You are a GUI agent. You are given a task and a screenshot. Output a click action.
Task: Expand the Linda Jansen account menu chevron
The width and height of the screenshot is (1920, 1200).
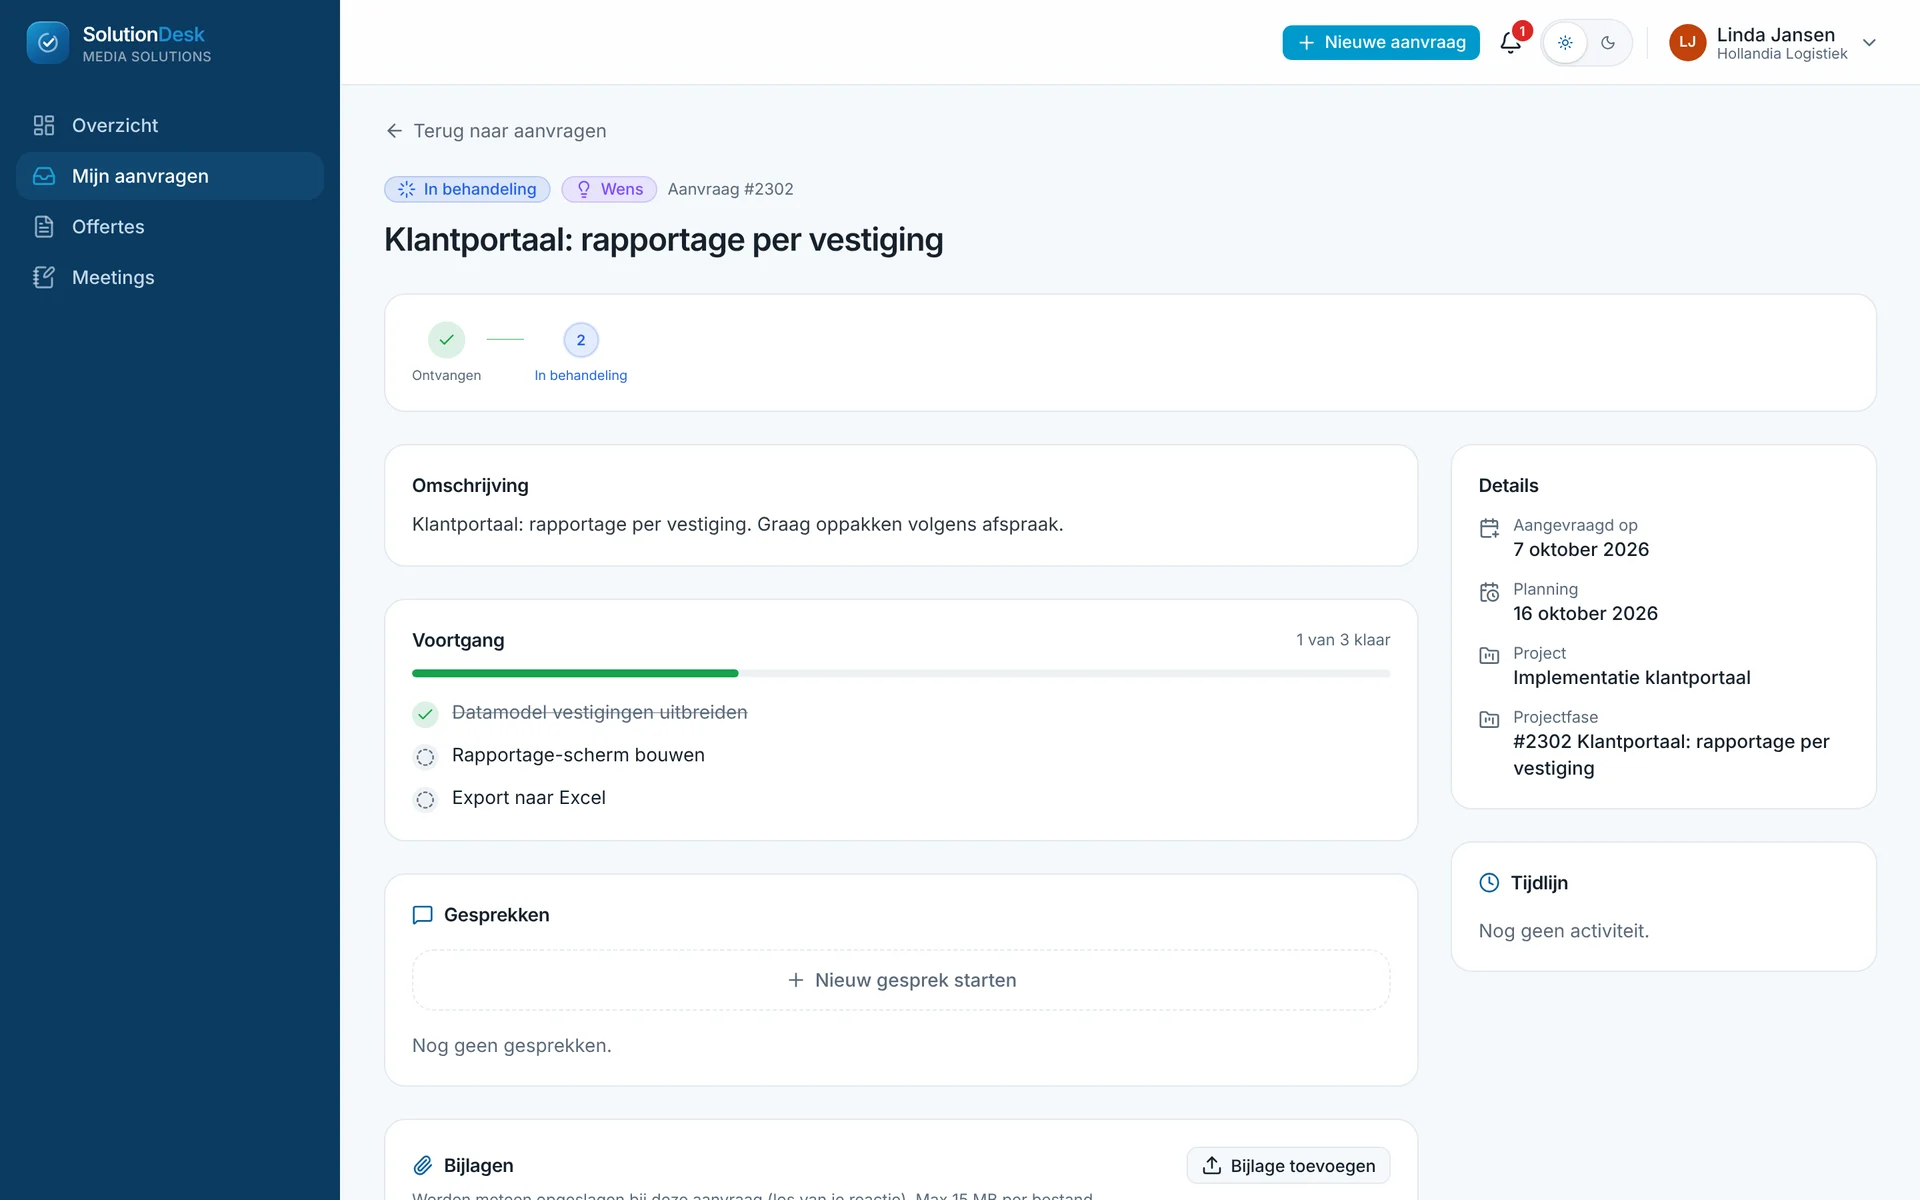coord(1869,43)
